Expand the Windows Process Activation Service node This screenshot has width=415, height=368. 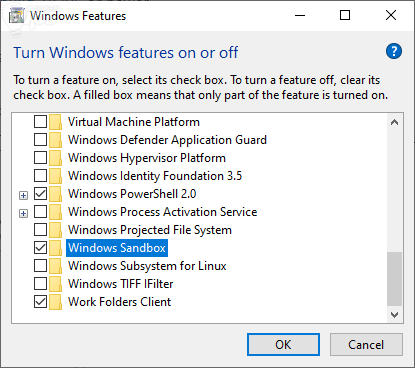pos(23,213)
